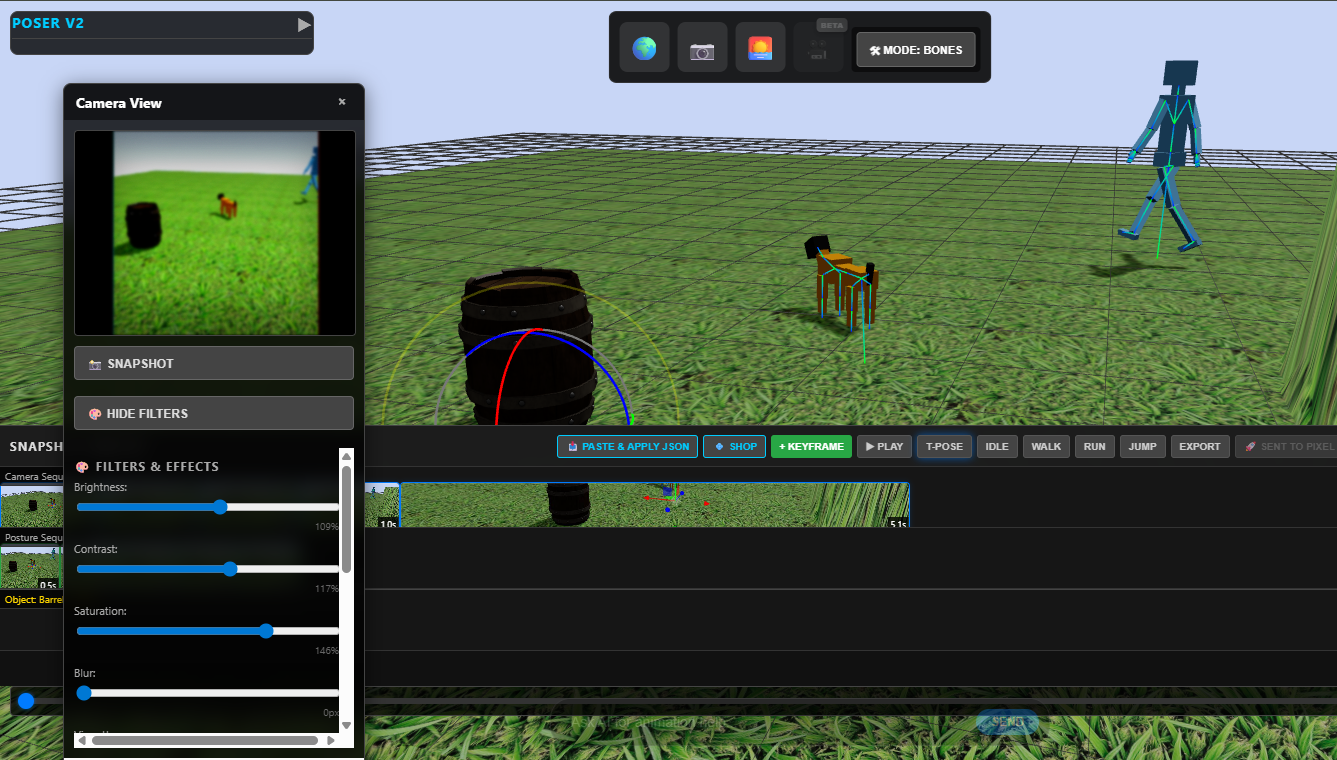Open the globe world settings icon

[644, 46]
